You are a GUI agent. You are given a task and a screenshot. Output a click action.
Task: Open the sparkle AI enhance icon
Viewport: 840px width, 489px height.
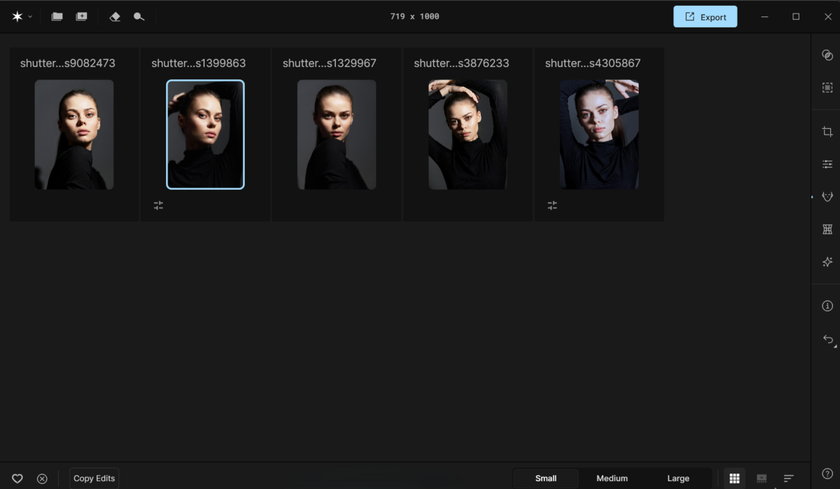(827, 262)
